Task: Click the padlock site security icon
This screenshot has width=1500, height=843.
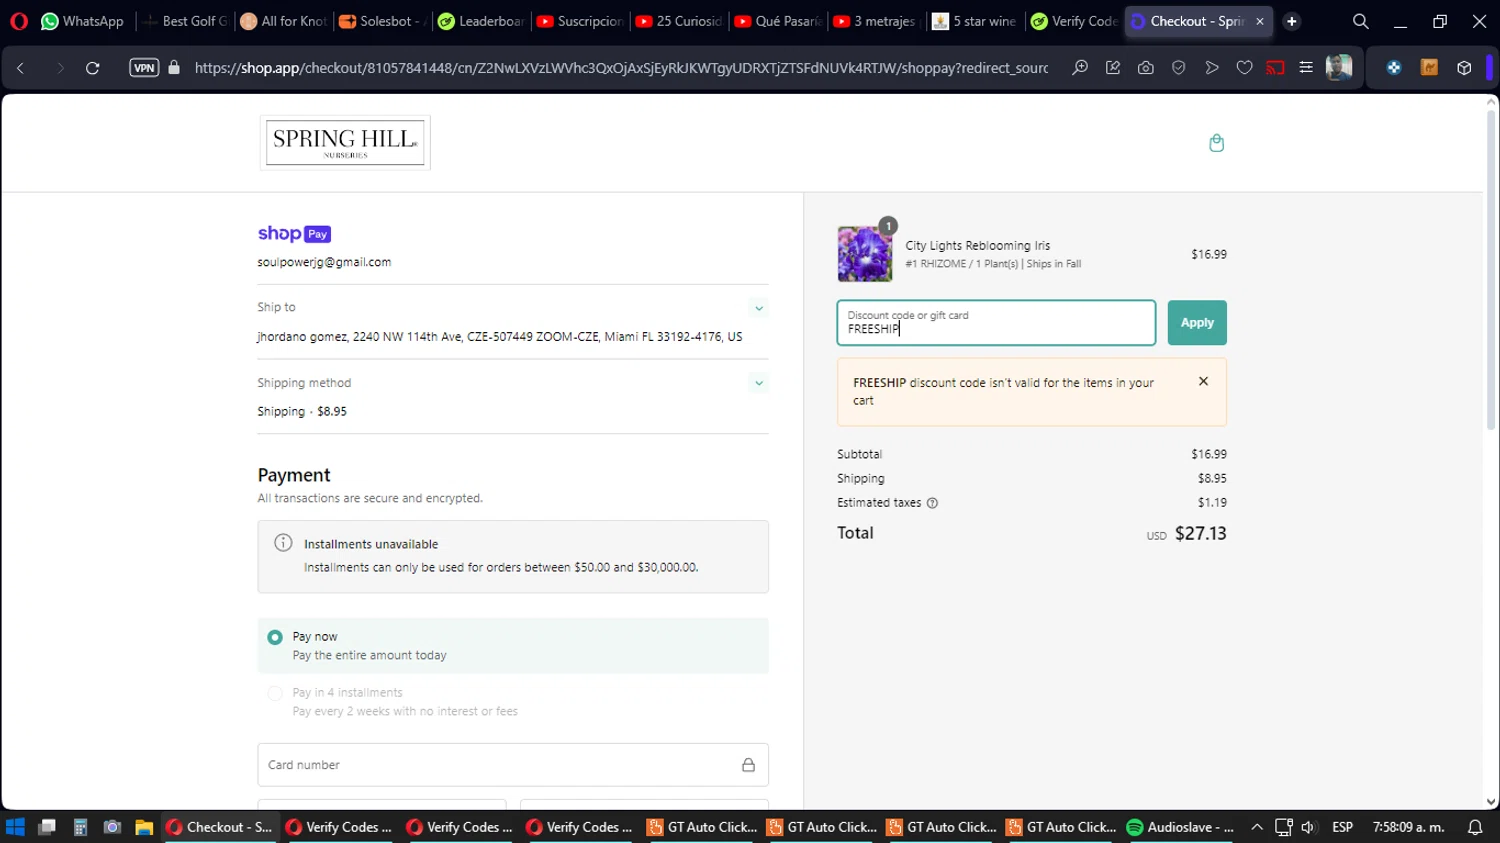Action: click(174, 68)
